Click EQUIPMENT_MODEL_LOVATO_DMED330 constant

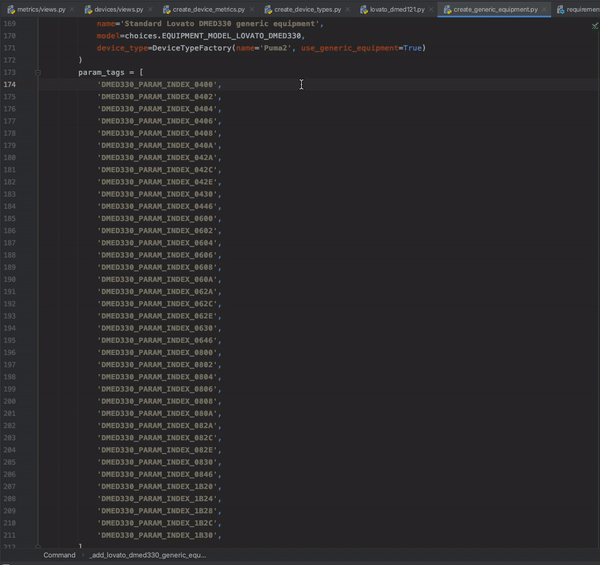[x=232, y=36]
